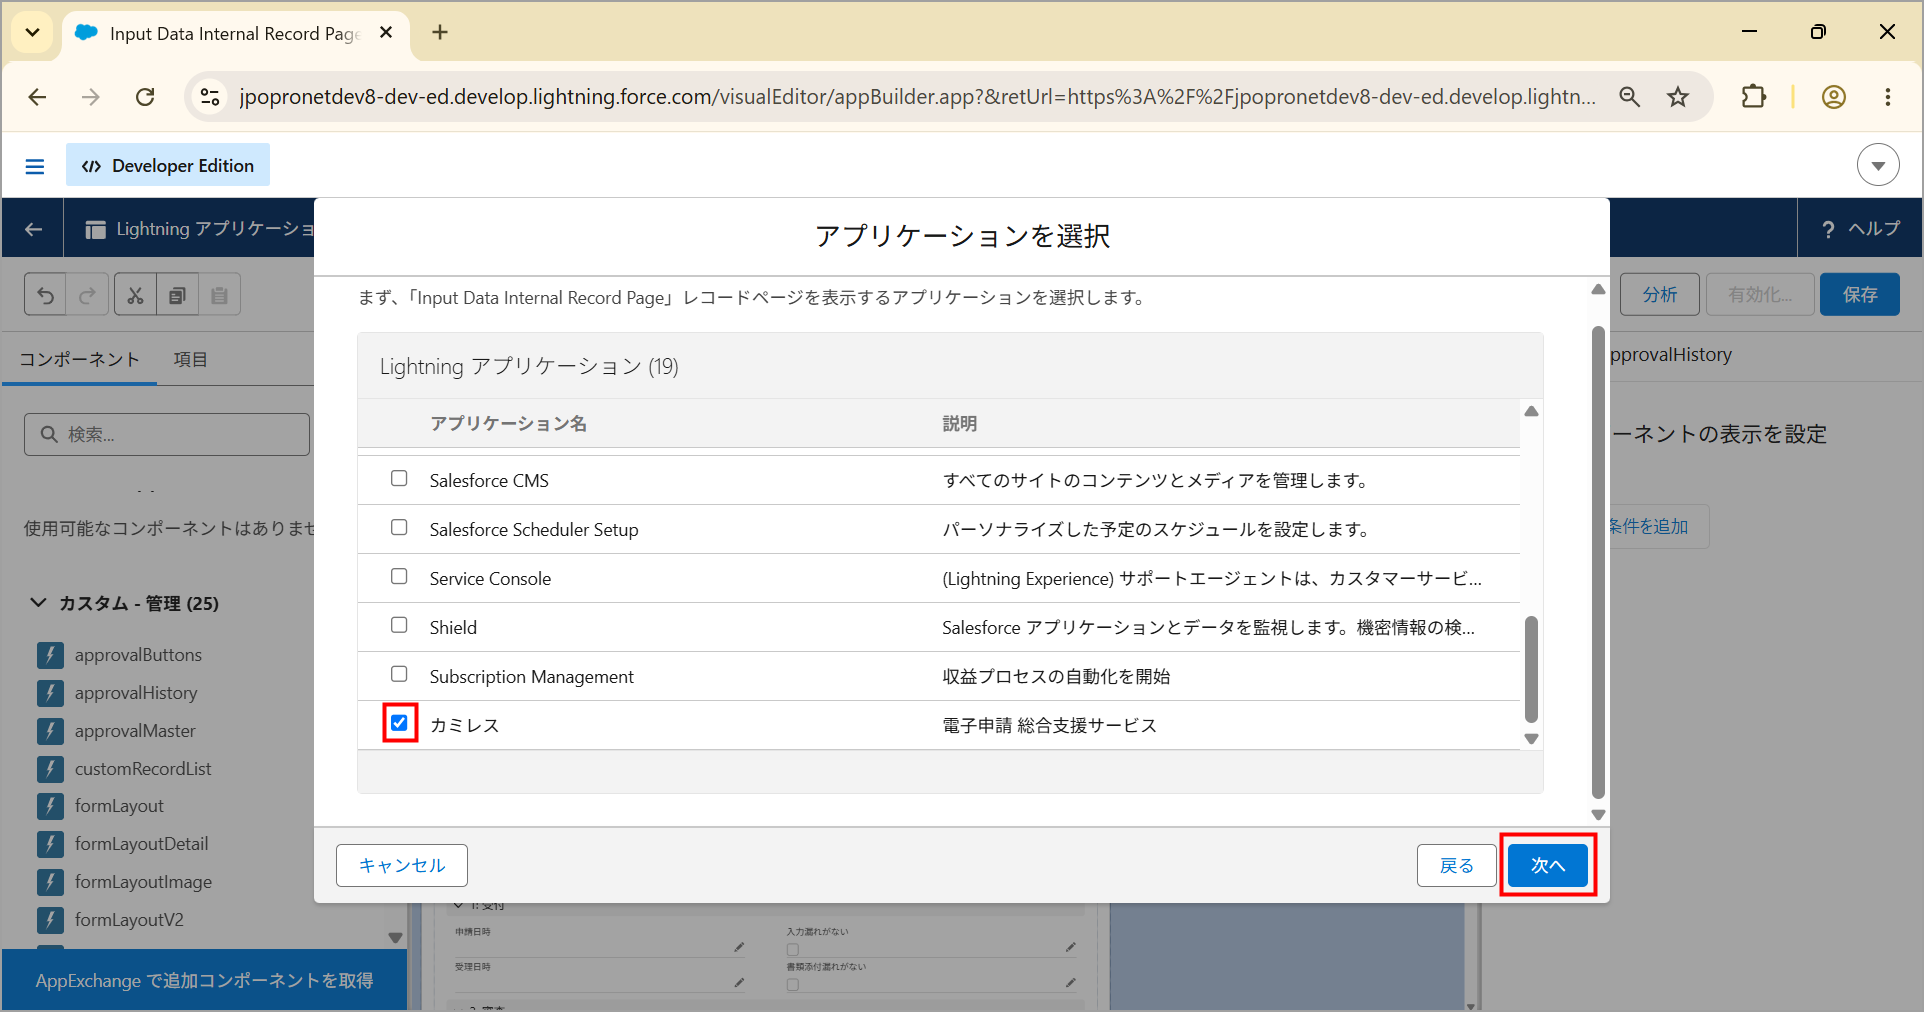The width and height of the screenshot is (1924, 1012).
Task: Click the cut scissors icon
Action: [x=136, y=295]
